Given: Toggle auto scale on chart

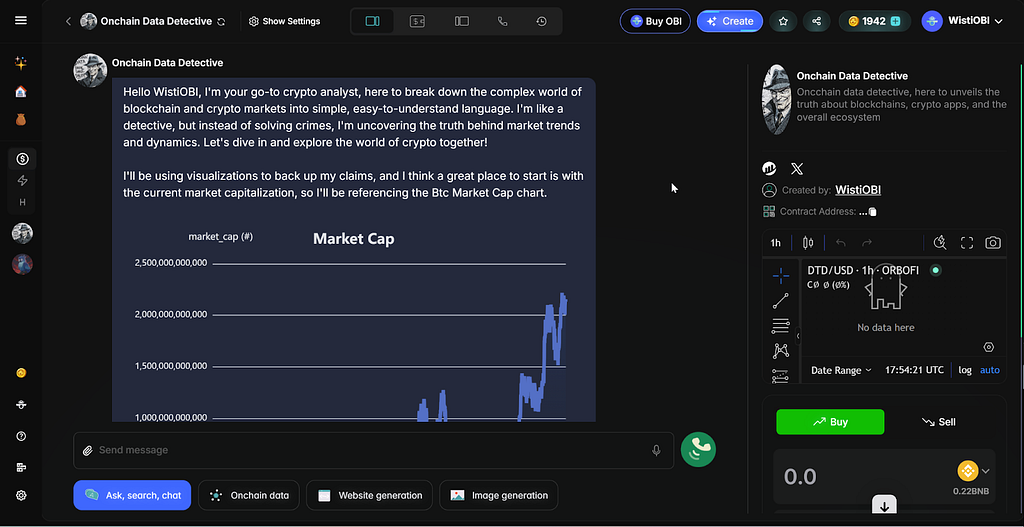Looking at the screenshot, I should tap(989, 370).
